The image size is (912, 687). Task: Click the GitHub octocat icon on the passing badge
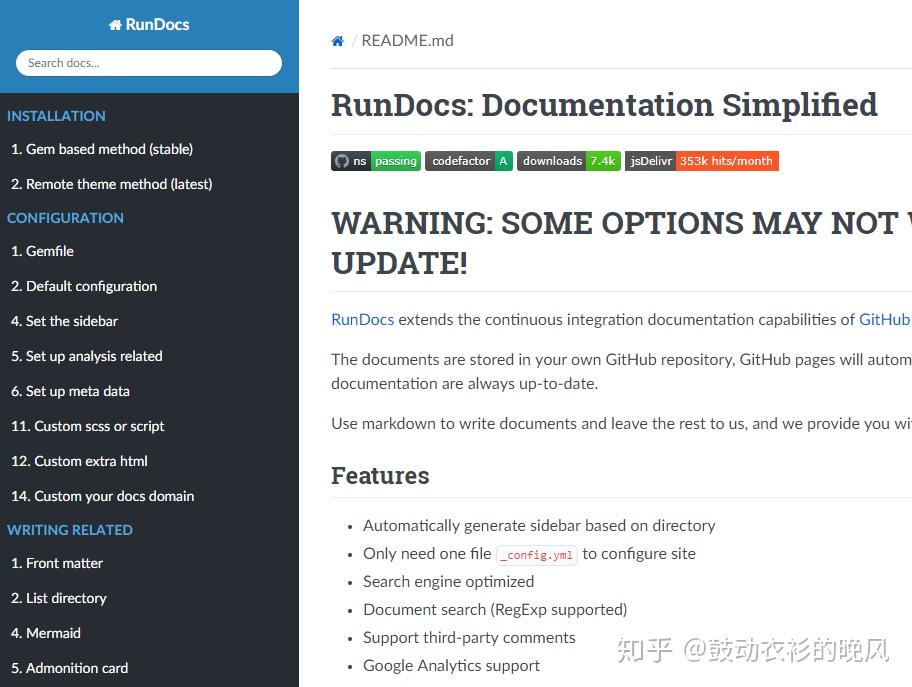340,160
